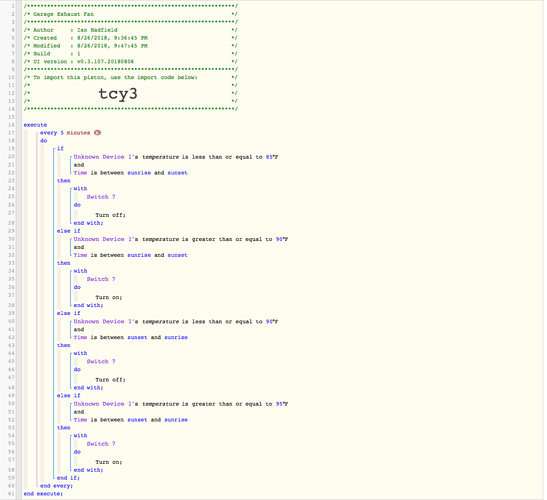Click "Turn on;" action on line 57
This screenshot has height=500, width=547.
tap(108, 462)
